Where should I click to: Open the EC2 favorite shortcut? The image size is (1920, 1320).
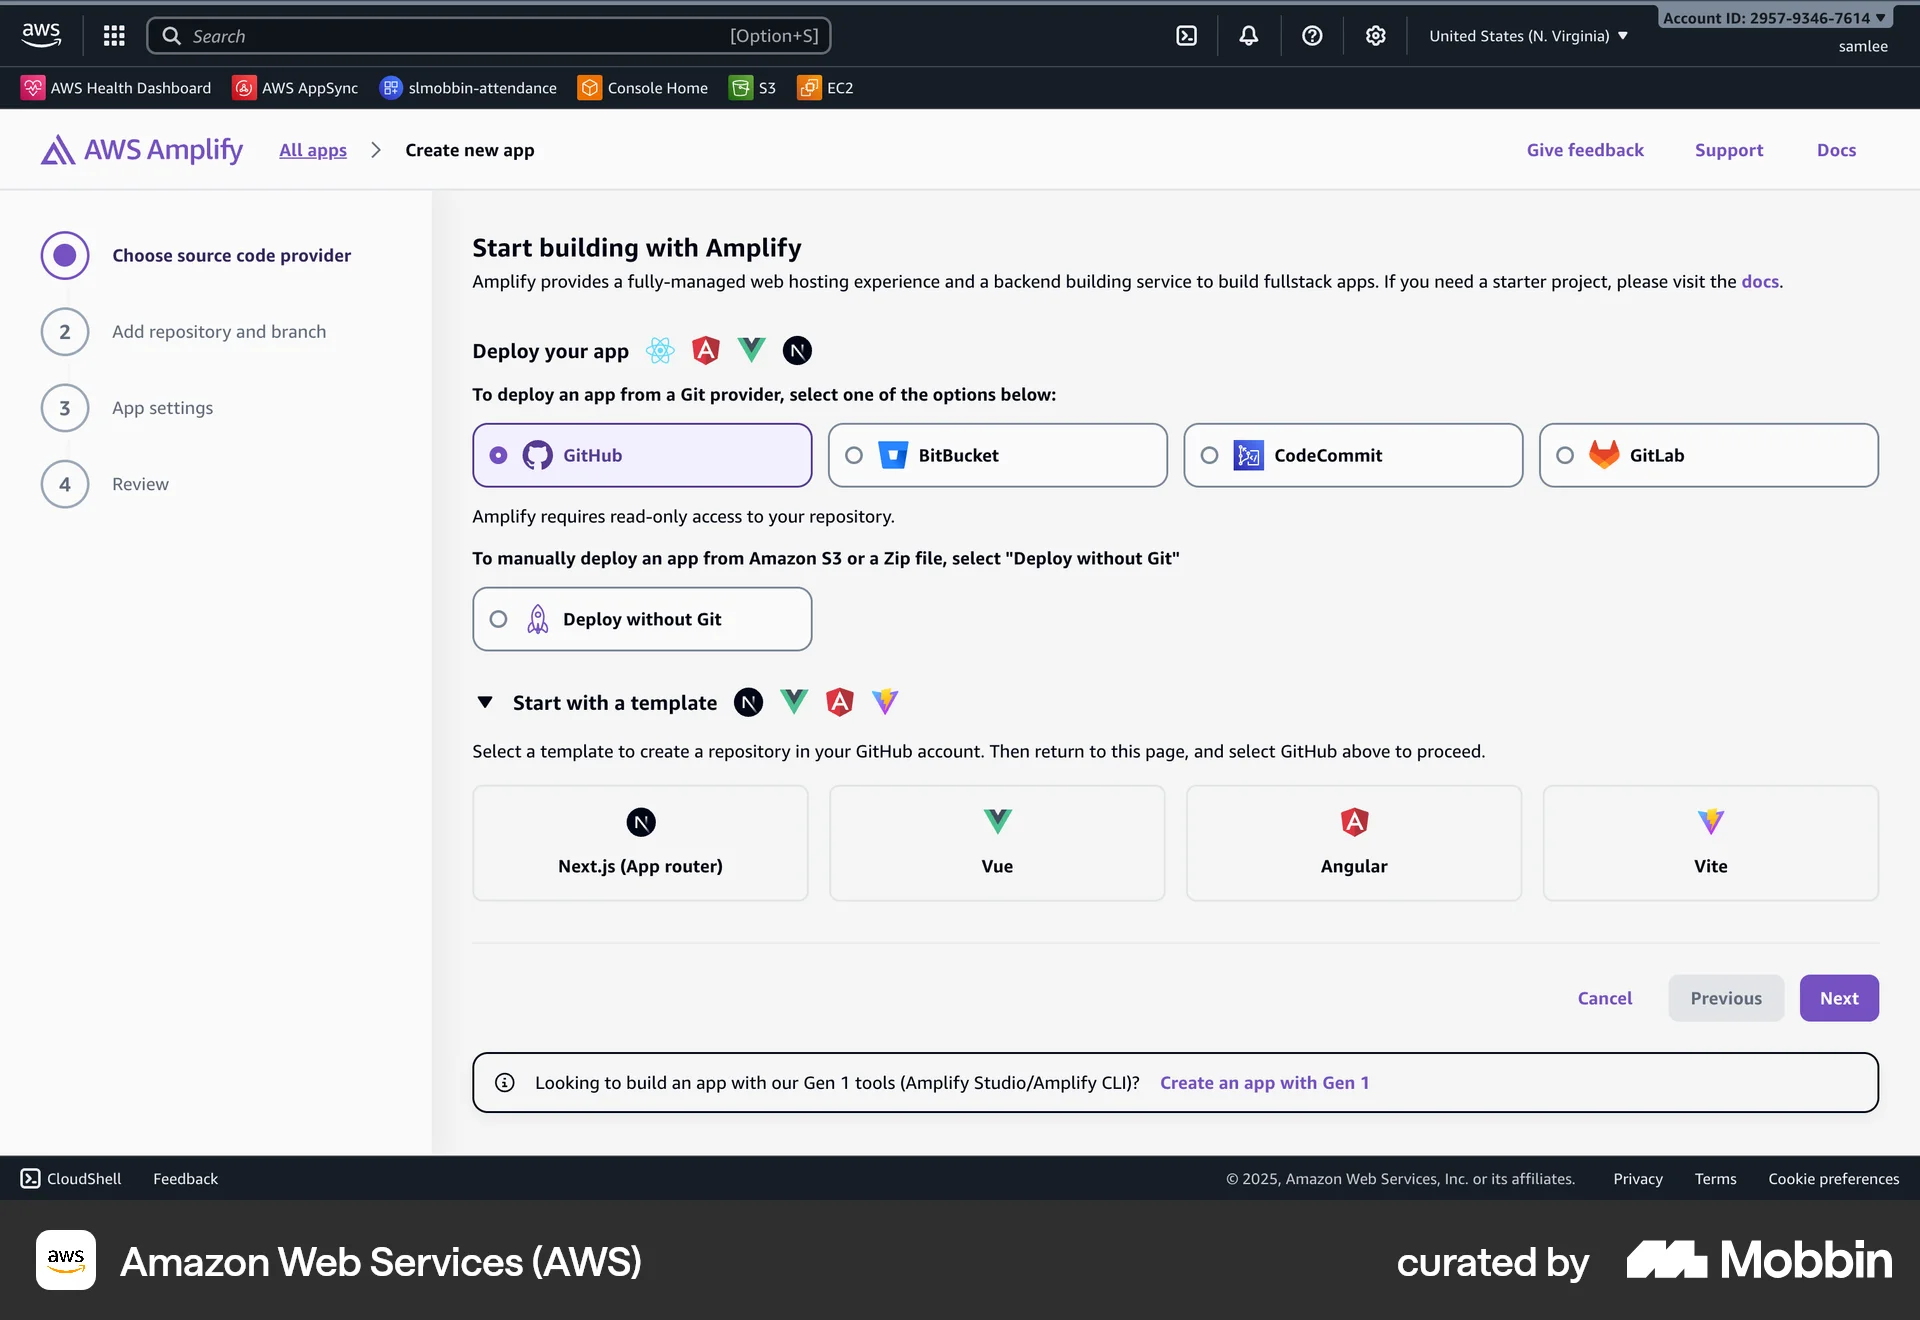click(x=824, y=88)
